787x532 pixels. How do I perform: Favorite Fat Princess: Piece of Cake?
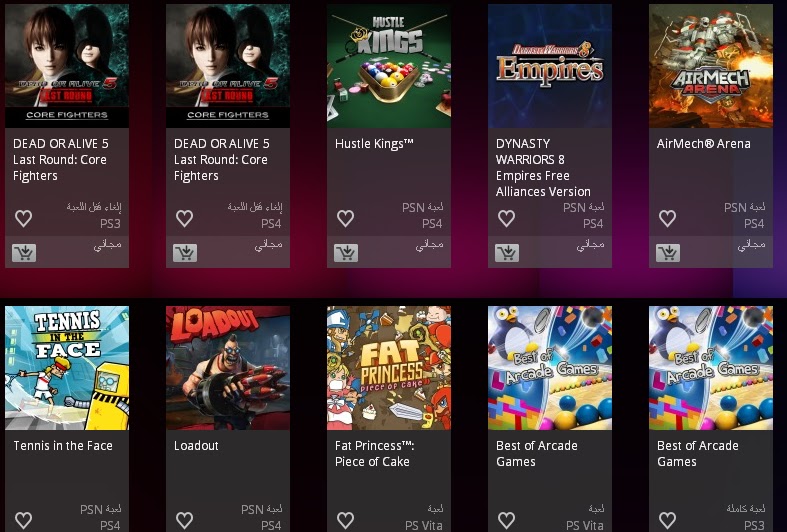point(345,520)
